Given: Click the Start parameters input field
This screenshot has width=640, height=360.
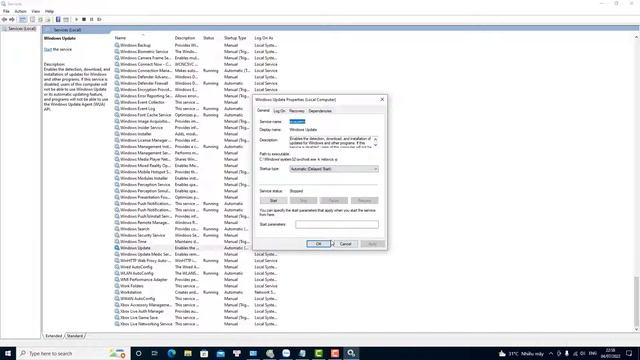Looking at the screenshot, I should pos(337,224).
